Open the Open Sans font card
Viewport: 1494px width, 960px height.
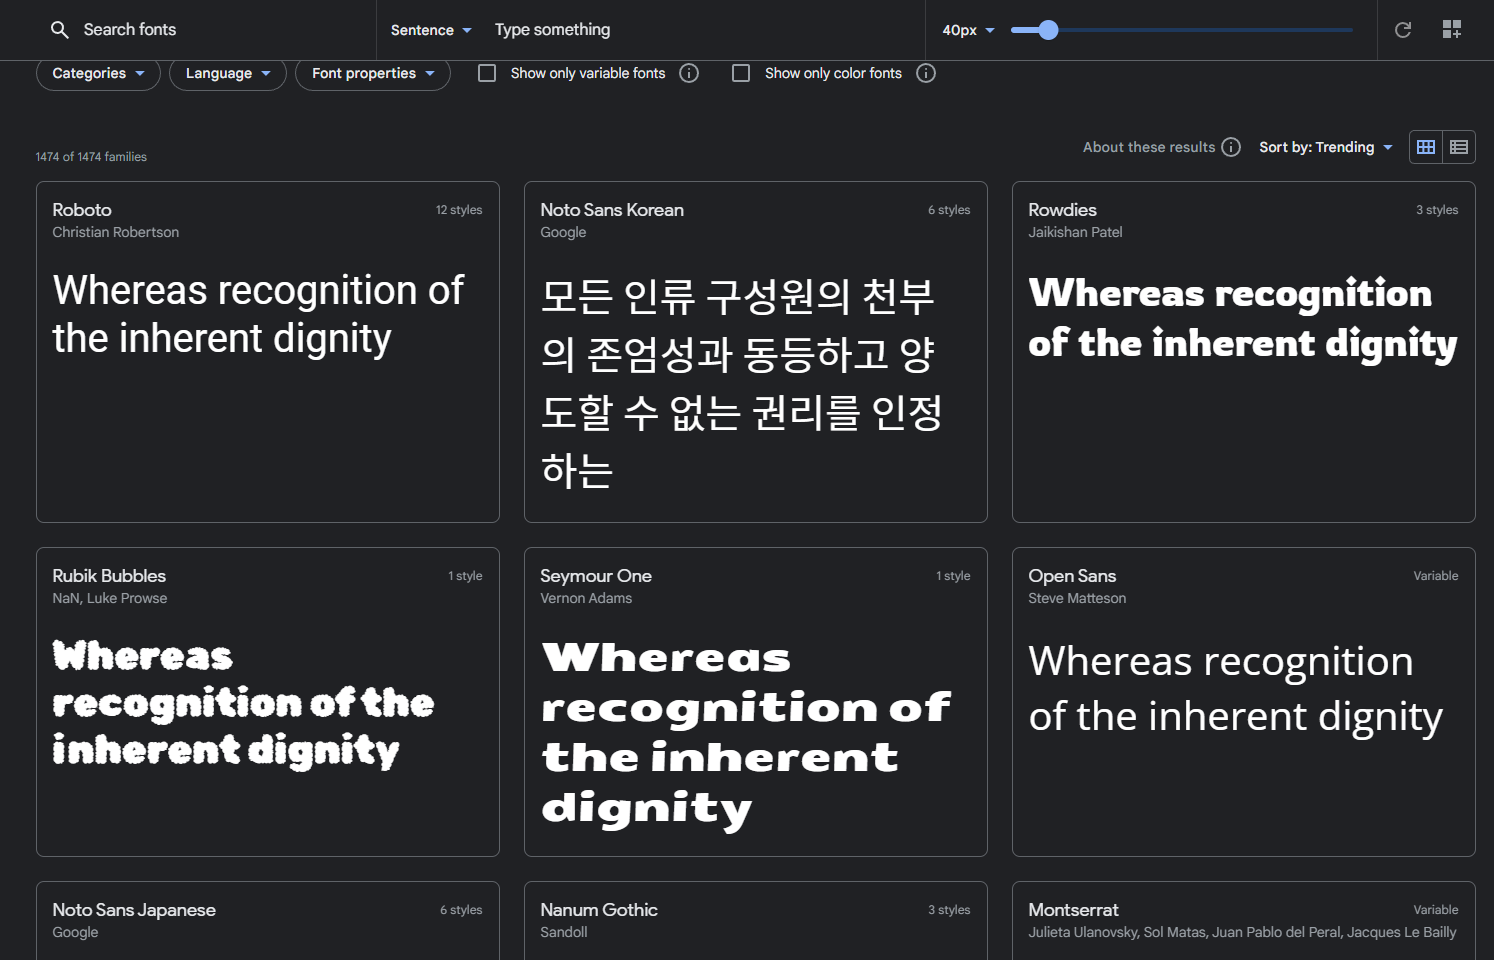pyautogui.click(x=1244, y=702)
